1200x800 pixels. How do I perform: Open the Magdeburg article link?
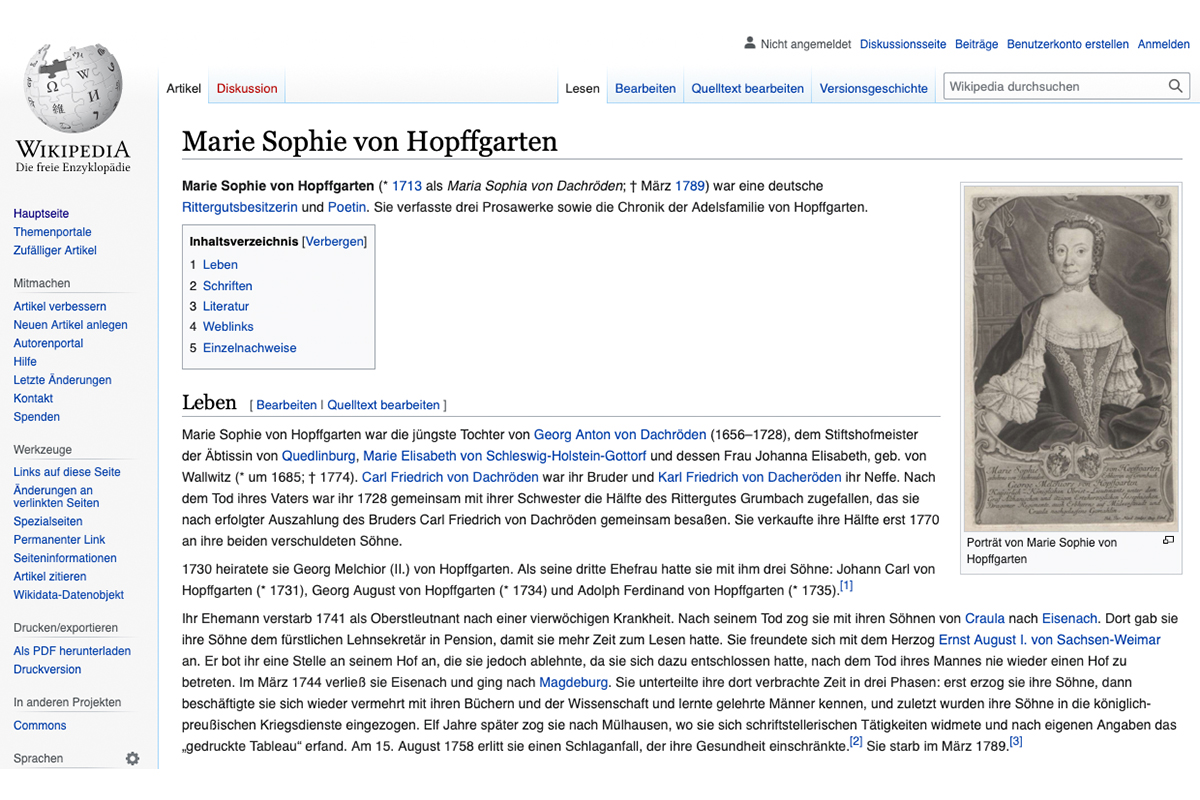coord(573,682)
